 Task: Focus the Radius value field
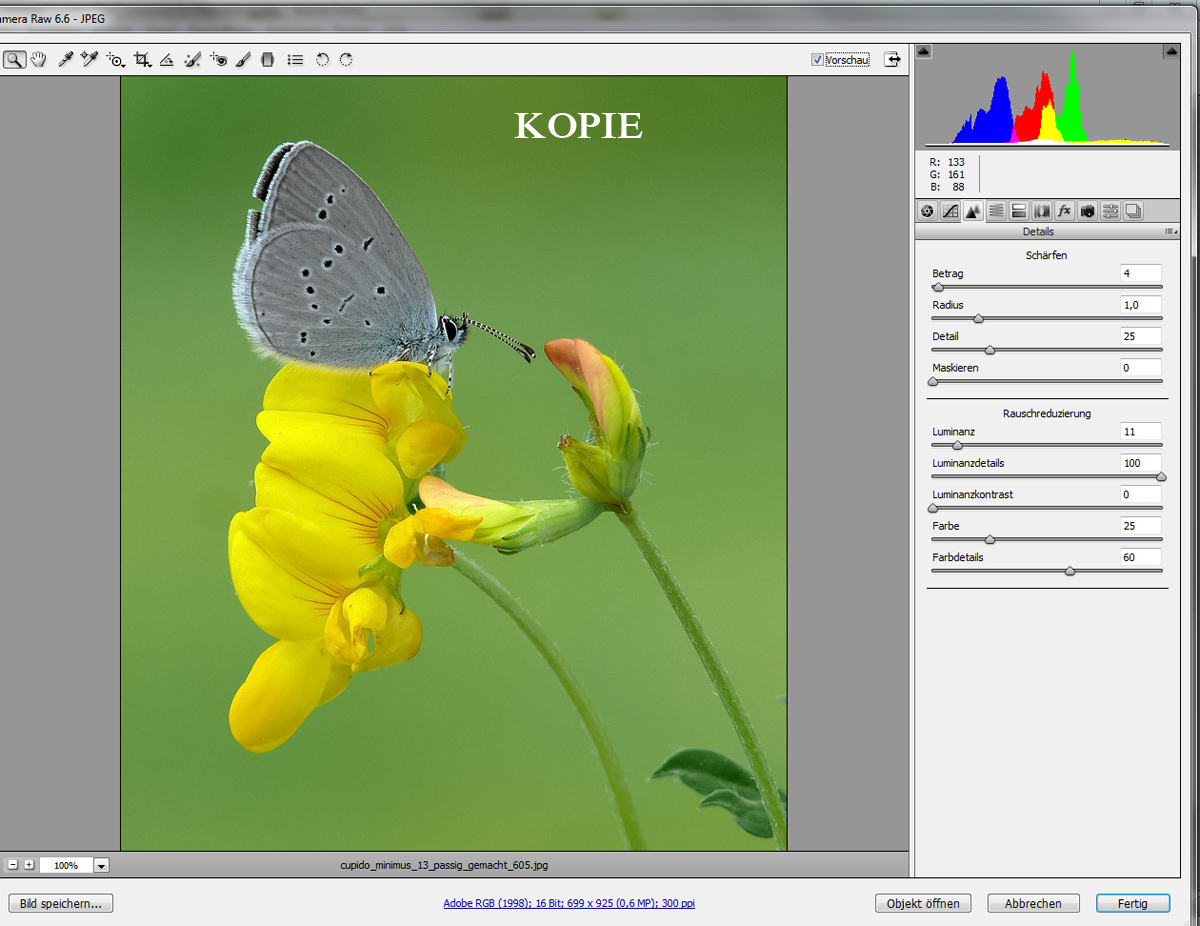pos(1141,304)
